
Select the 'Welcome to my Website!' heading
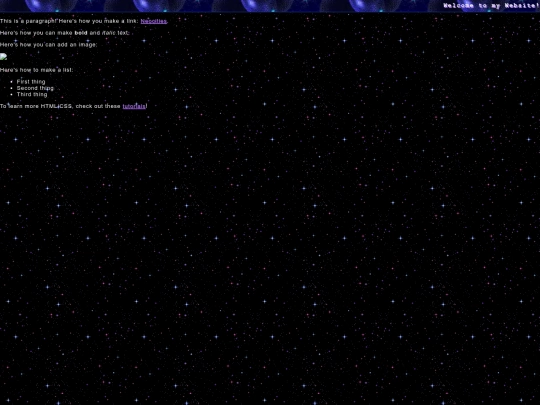tap(491, 6)
